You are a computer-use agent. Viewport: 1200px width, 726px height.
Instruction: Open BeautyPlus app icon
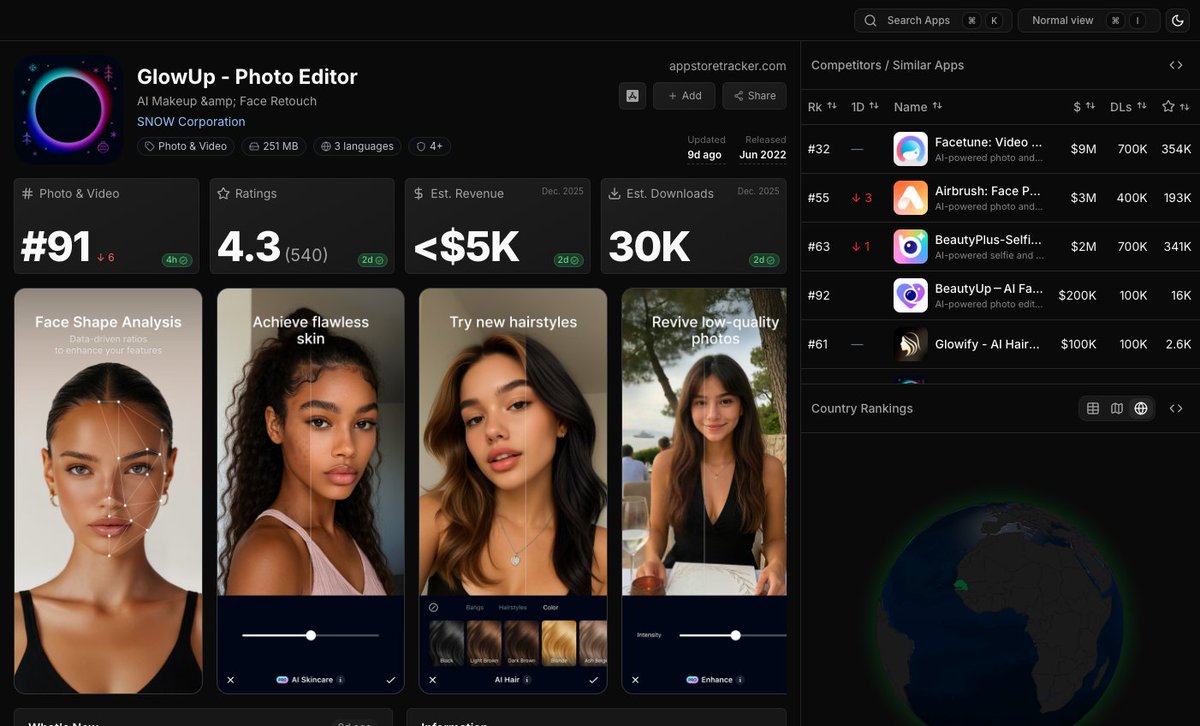click(910, 247)
